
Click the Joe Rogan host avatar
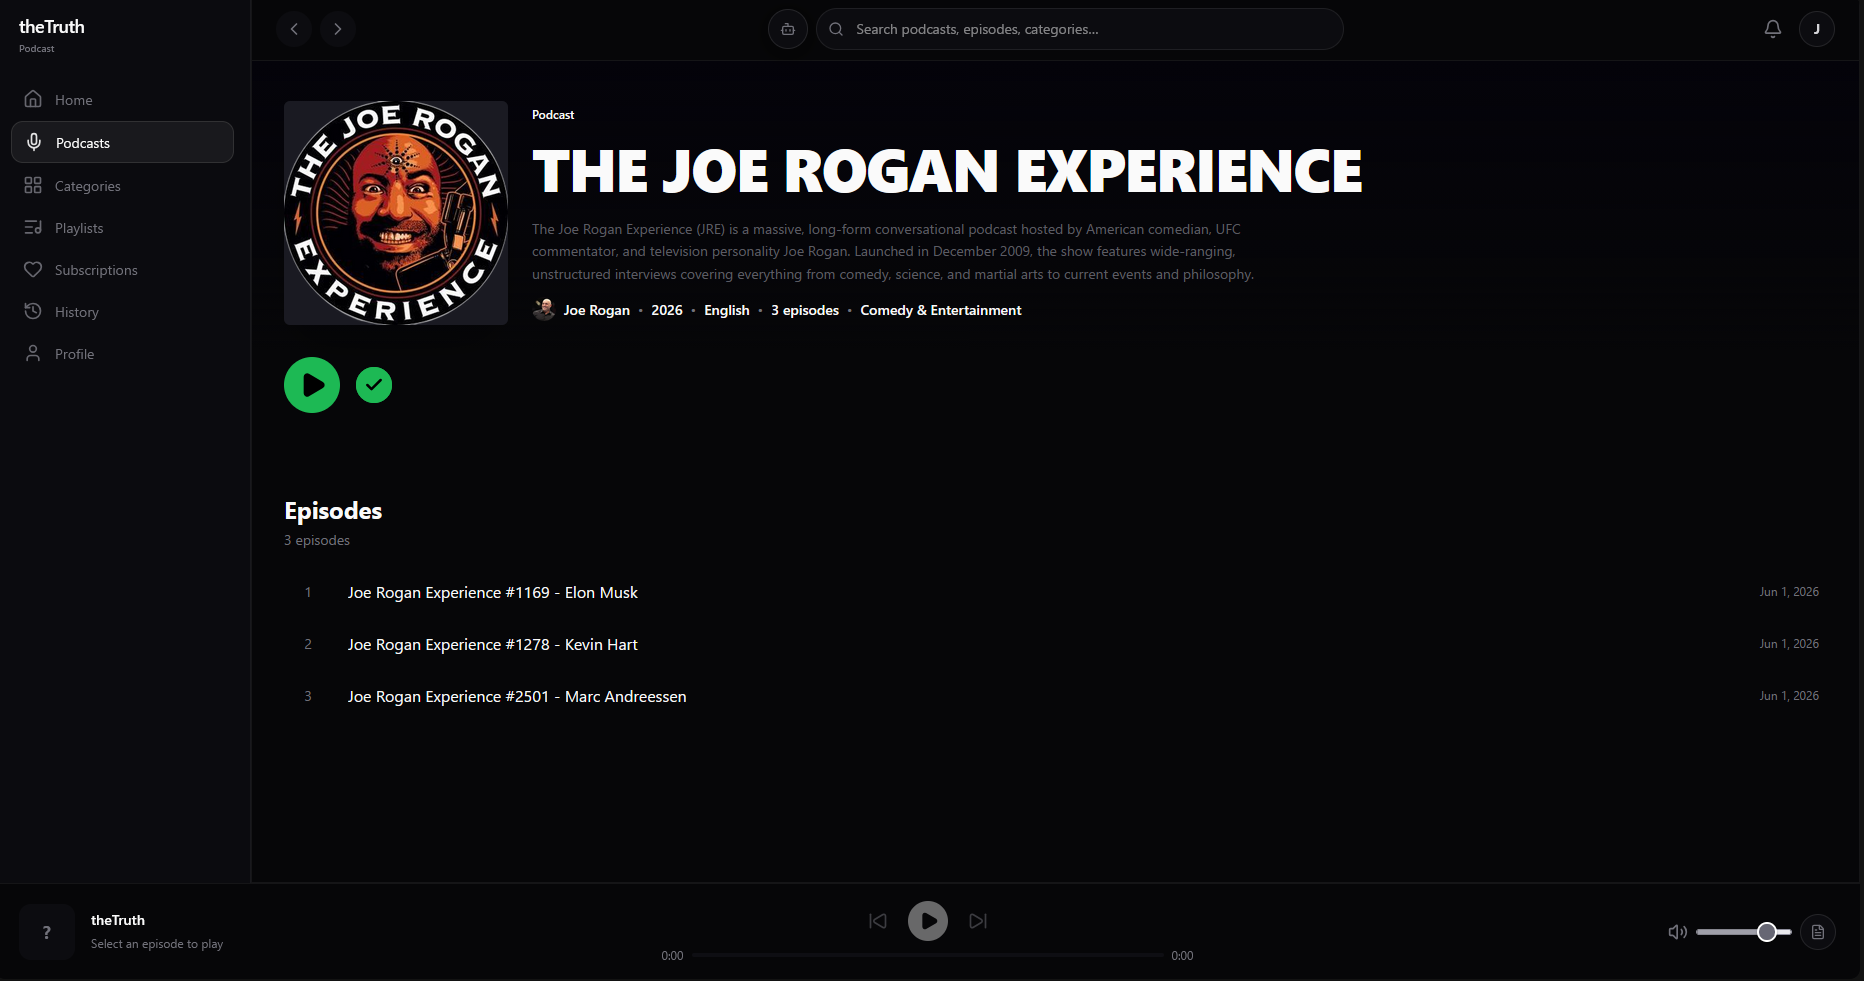click(544, 310)
